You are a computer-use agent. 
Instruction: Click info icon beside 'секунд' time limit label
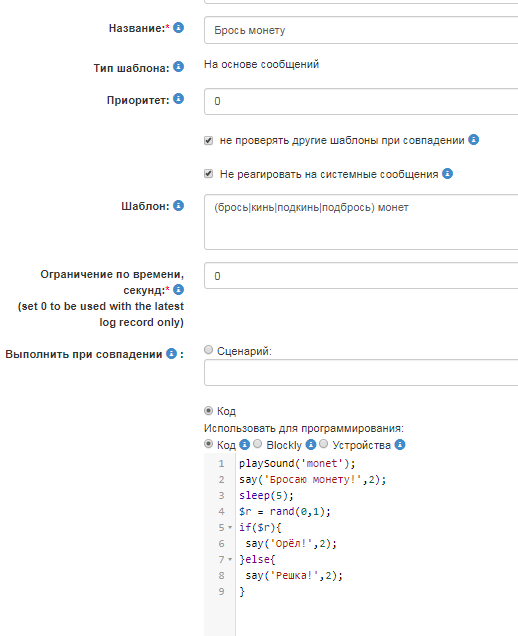[x=178, y=290]
